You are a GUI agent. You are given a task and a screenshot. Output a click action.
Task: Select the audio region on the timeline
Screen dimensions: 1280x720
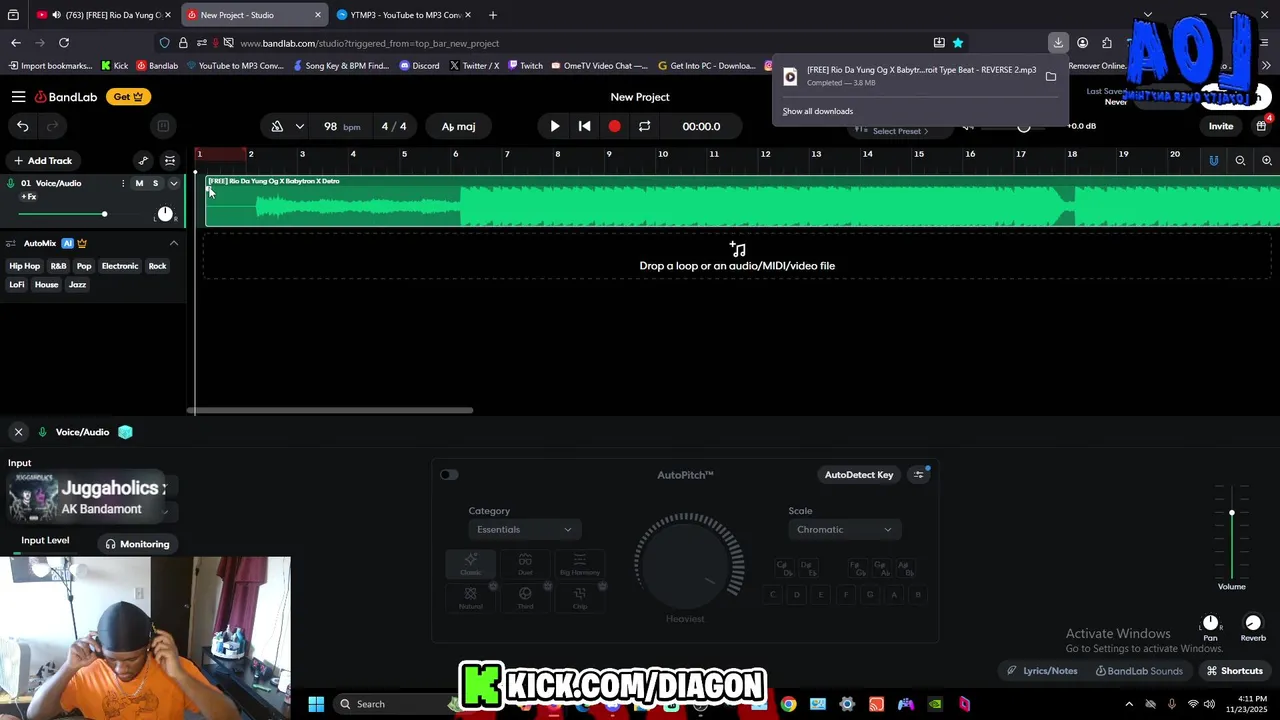(x=742, y=201)
